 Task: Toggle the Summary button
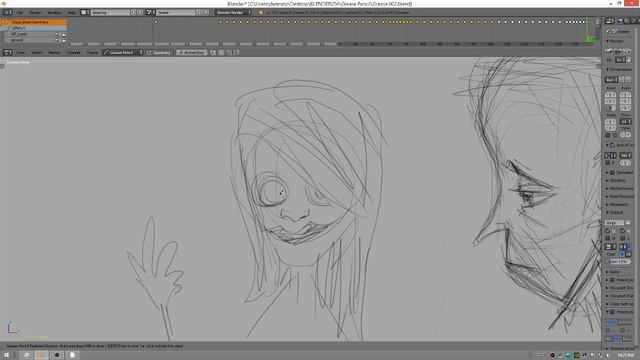point(159,53)
